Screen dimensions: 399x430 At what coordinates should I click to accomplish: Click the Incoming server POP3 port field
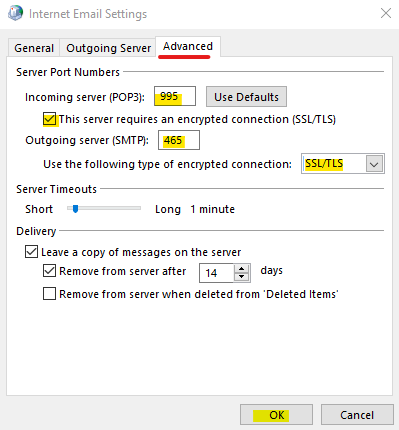[x=175, y=96]
